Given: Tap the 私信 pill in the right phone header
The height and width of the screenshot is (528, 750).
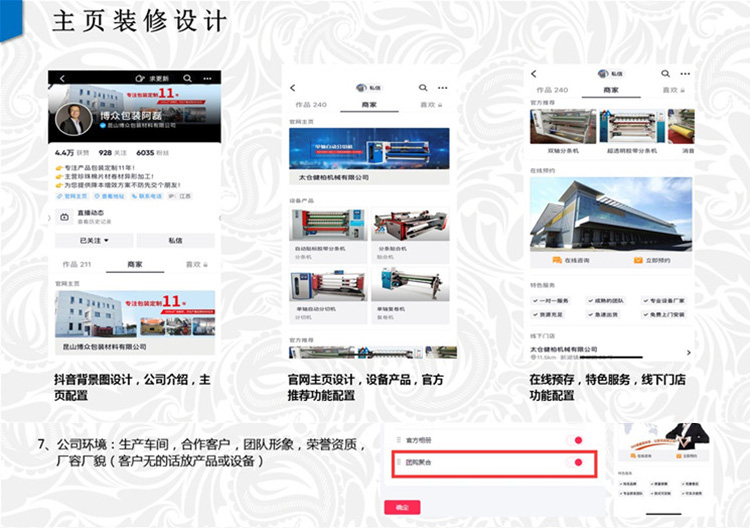Looking at the screenshot, I should tap(610, 74).
